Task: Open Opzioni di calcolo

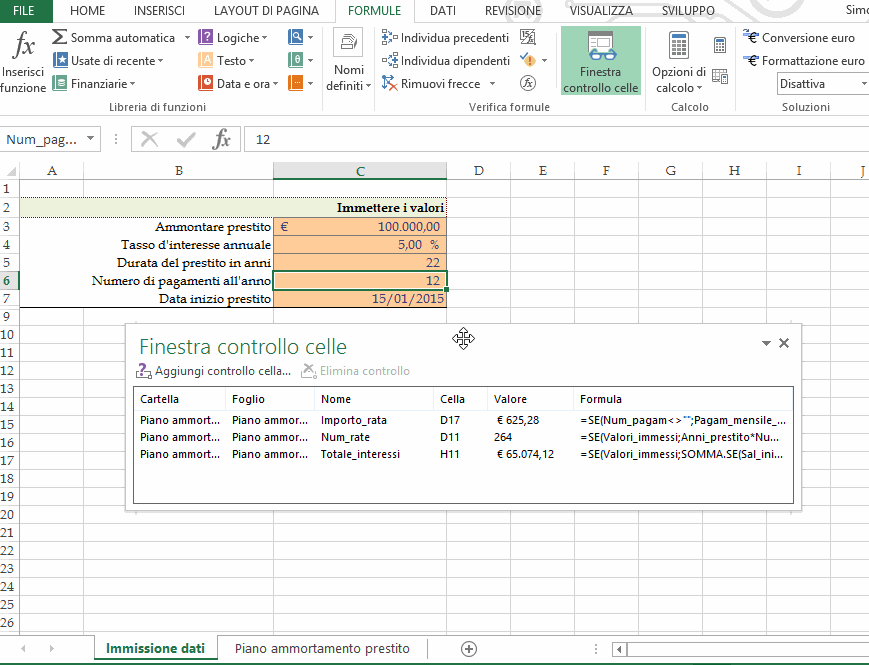Action: (x=678, y=62)
